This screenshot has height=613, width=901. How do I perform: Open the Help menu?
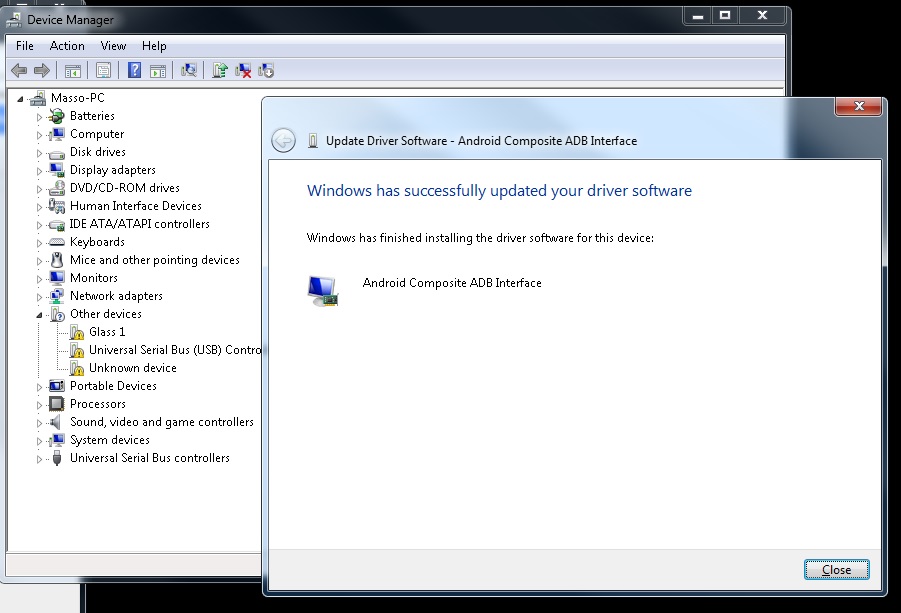(154, 46)
